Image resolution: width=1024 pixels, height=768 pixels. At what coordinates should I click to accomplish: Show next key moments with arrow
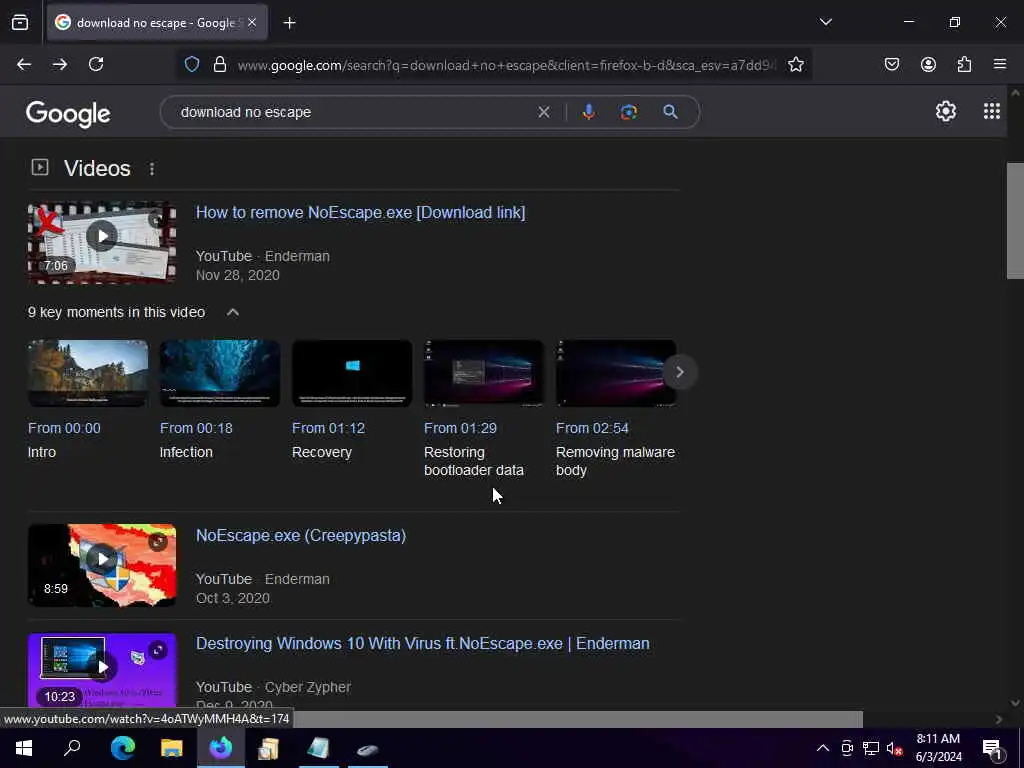tap(679, 372)
